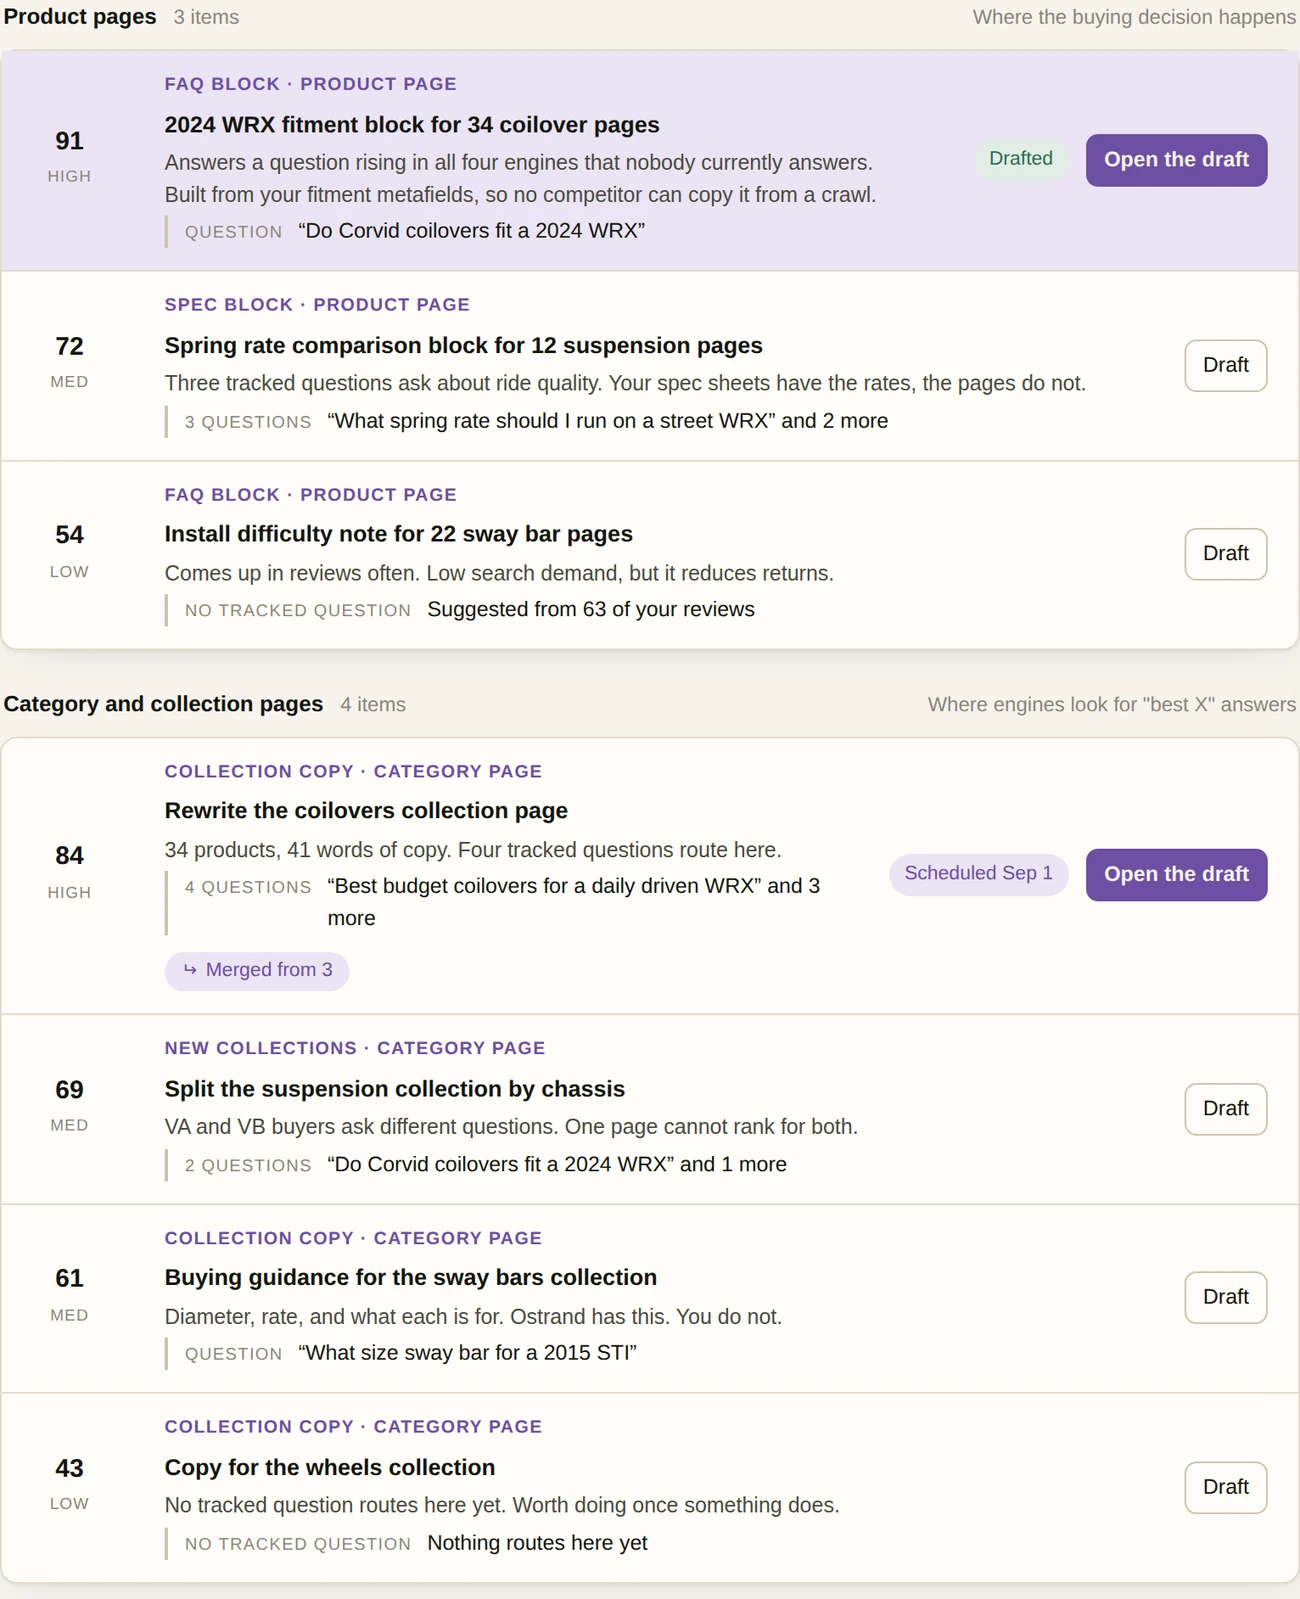Click the WRX question quote in the fitment block
Screen dimensions: 1300x1599
pyautogui.click(x=471, y=231)
